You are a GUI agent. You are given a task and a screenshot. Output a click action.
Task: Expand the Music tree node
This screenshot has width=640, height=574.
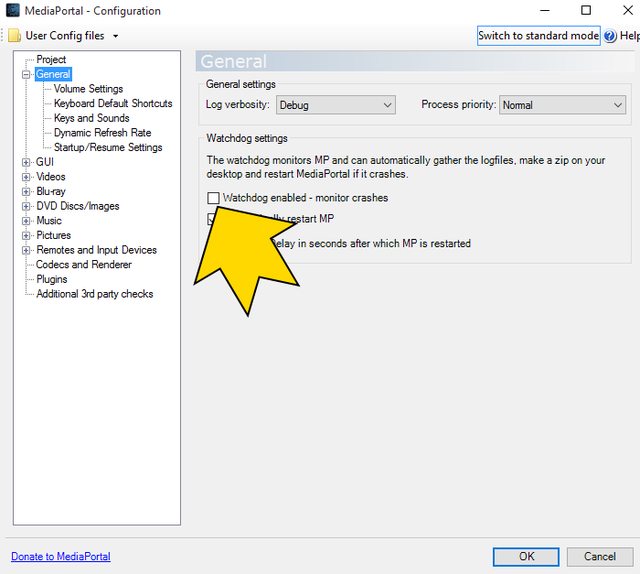coord(26,221)
